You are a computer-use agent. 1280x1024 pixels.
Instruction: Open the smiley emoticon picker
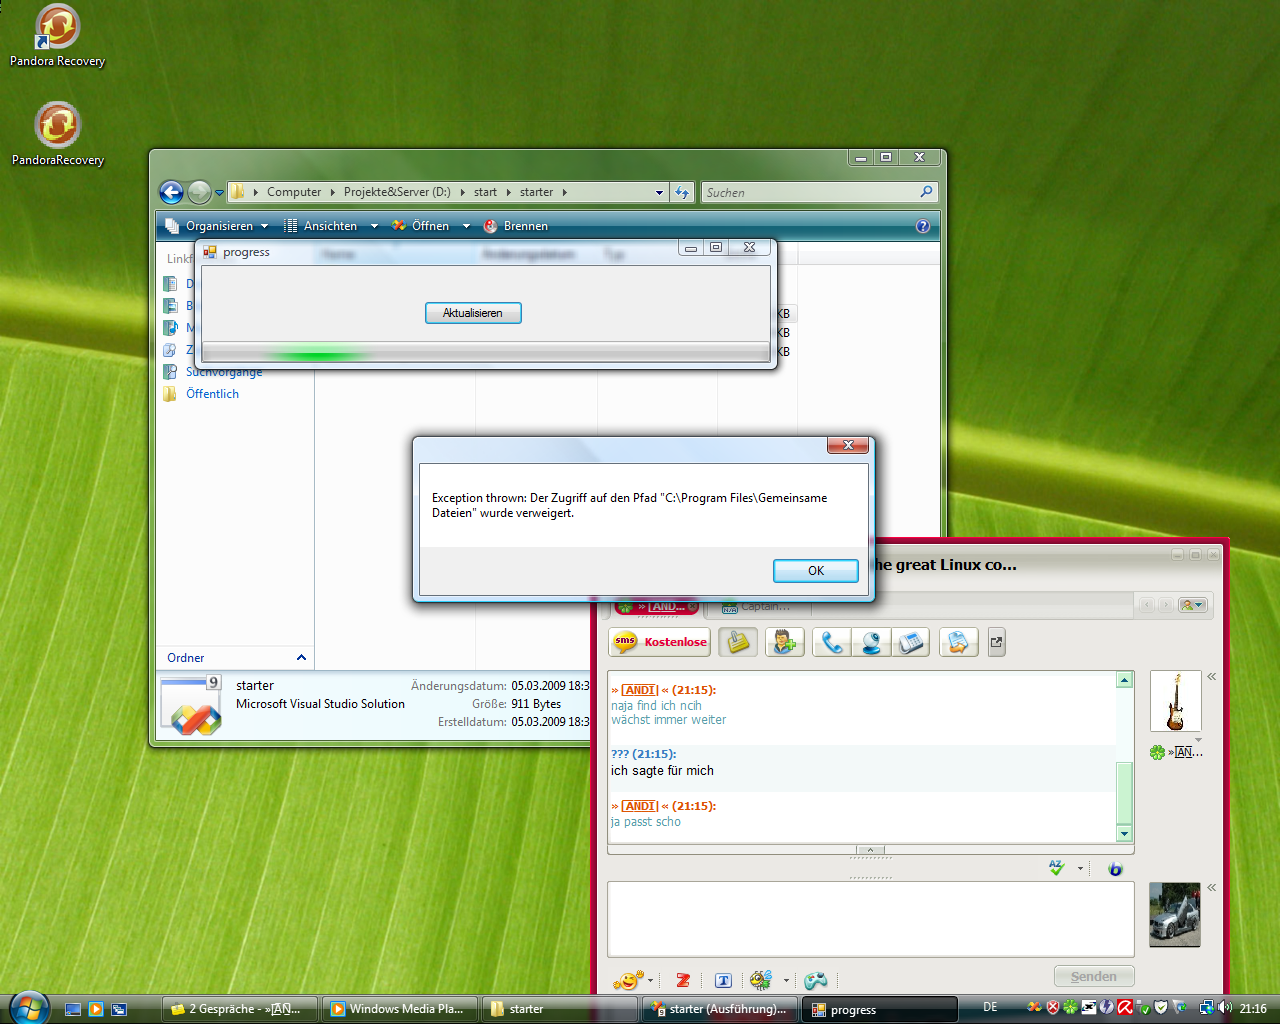tap(627, 980)
